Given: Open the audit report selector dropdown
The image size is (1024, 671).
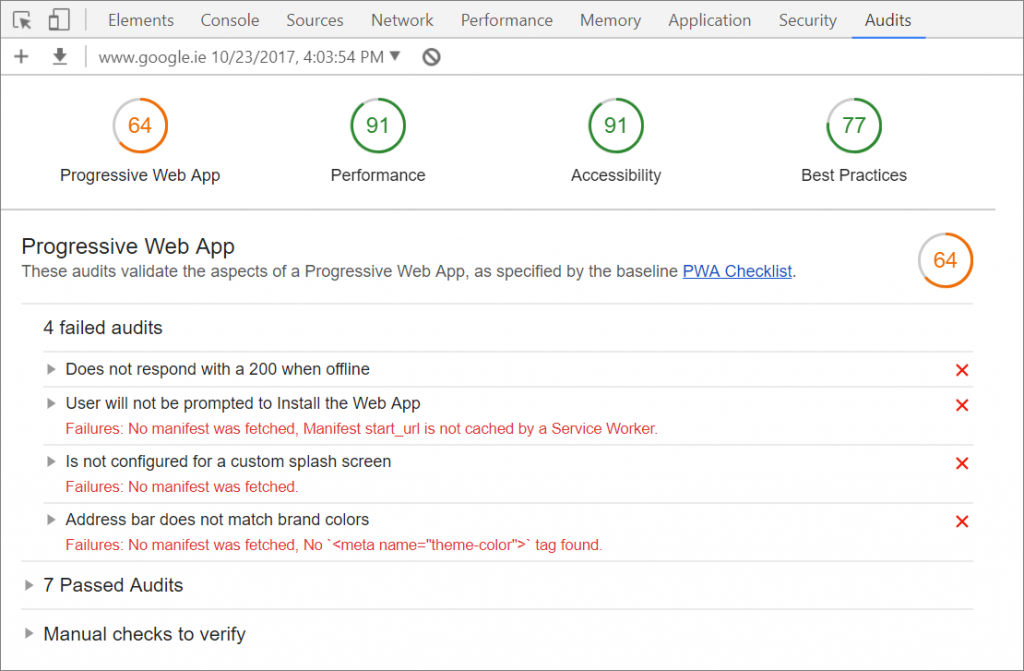Looking at the screenshot, I should click(x=249, y=57).
